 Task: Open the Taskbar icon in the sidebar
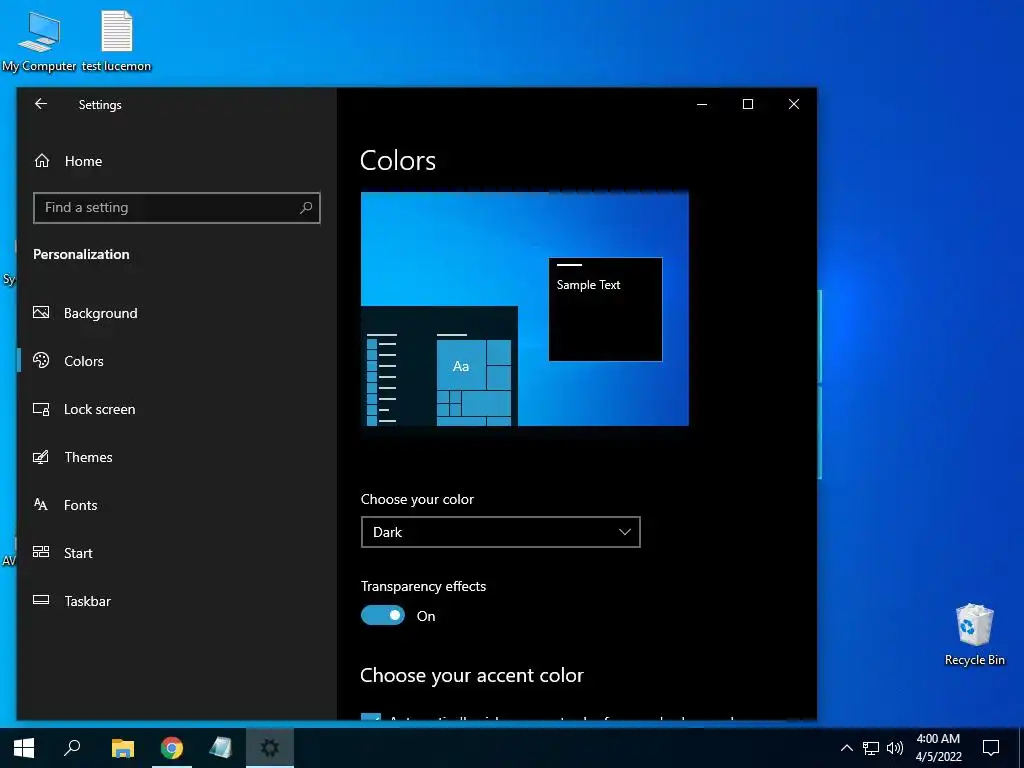point(41,600)
